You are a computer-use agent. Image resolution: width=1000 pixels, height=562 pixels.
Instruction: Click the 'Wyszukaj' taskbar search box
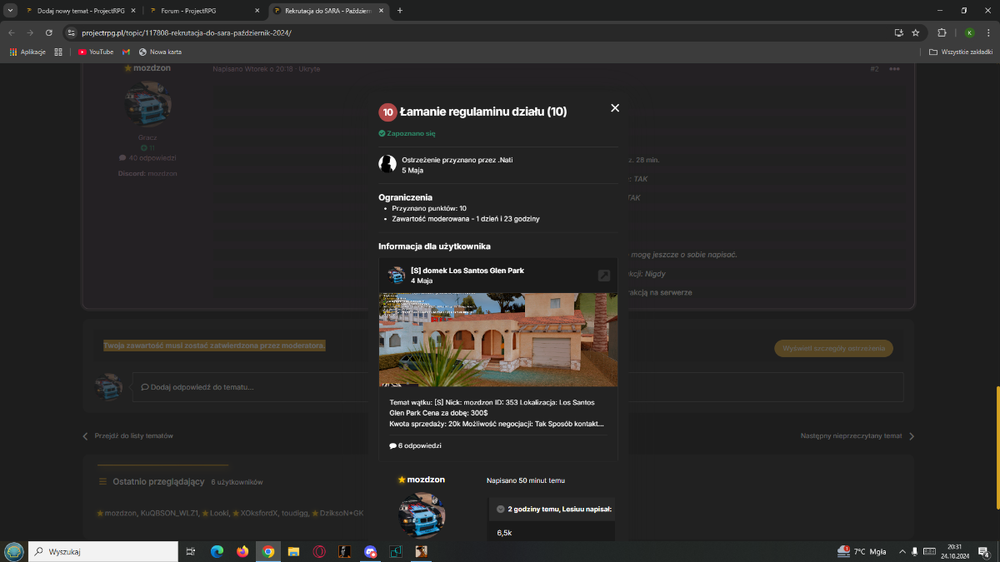coord(103,551)
